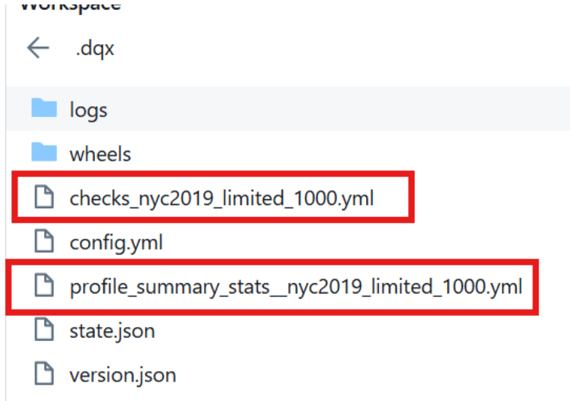The image size is (570, 401).
Task: Open checks_nyc2019_limited_1000.yml file
Action: pyautogui.click(x=221, y=199)
